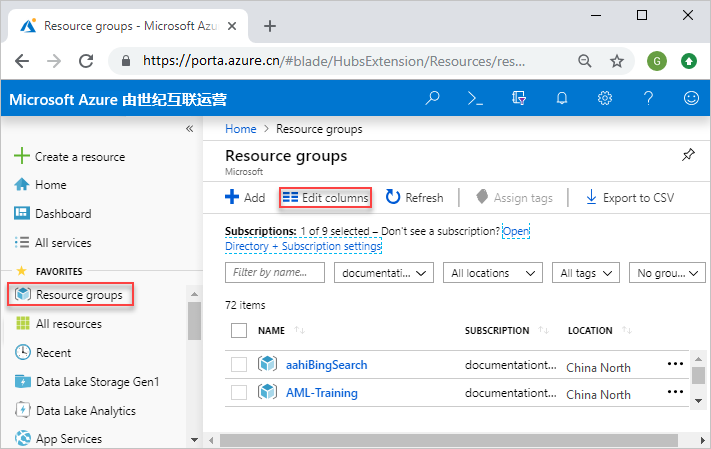This screenshot has width=711, height=449.
Task: Reload the page with browser refresh icon
Action: [x=86, y=61]
